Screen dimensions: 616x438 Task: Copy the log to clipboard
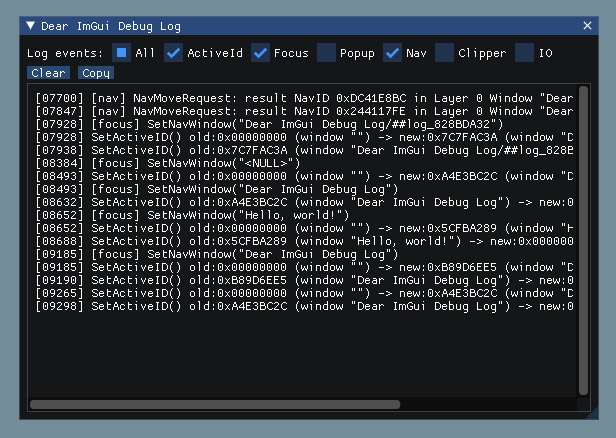[96, 73]
